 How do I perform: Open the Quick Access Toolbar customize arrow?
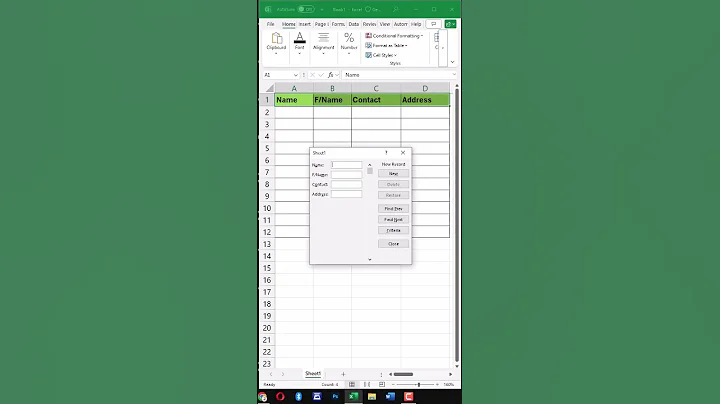322,9
